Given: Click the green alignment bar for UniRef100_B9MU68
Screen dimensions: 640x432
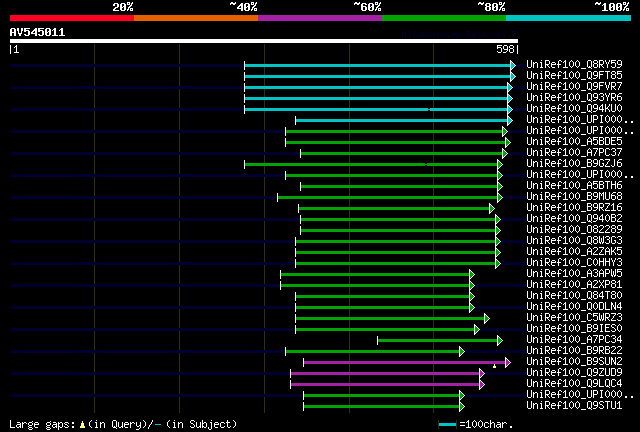Looking at the screenshot, I should [388, 198].
